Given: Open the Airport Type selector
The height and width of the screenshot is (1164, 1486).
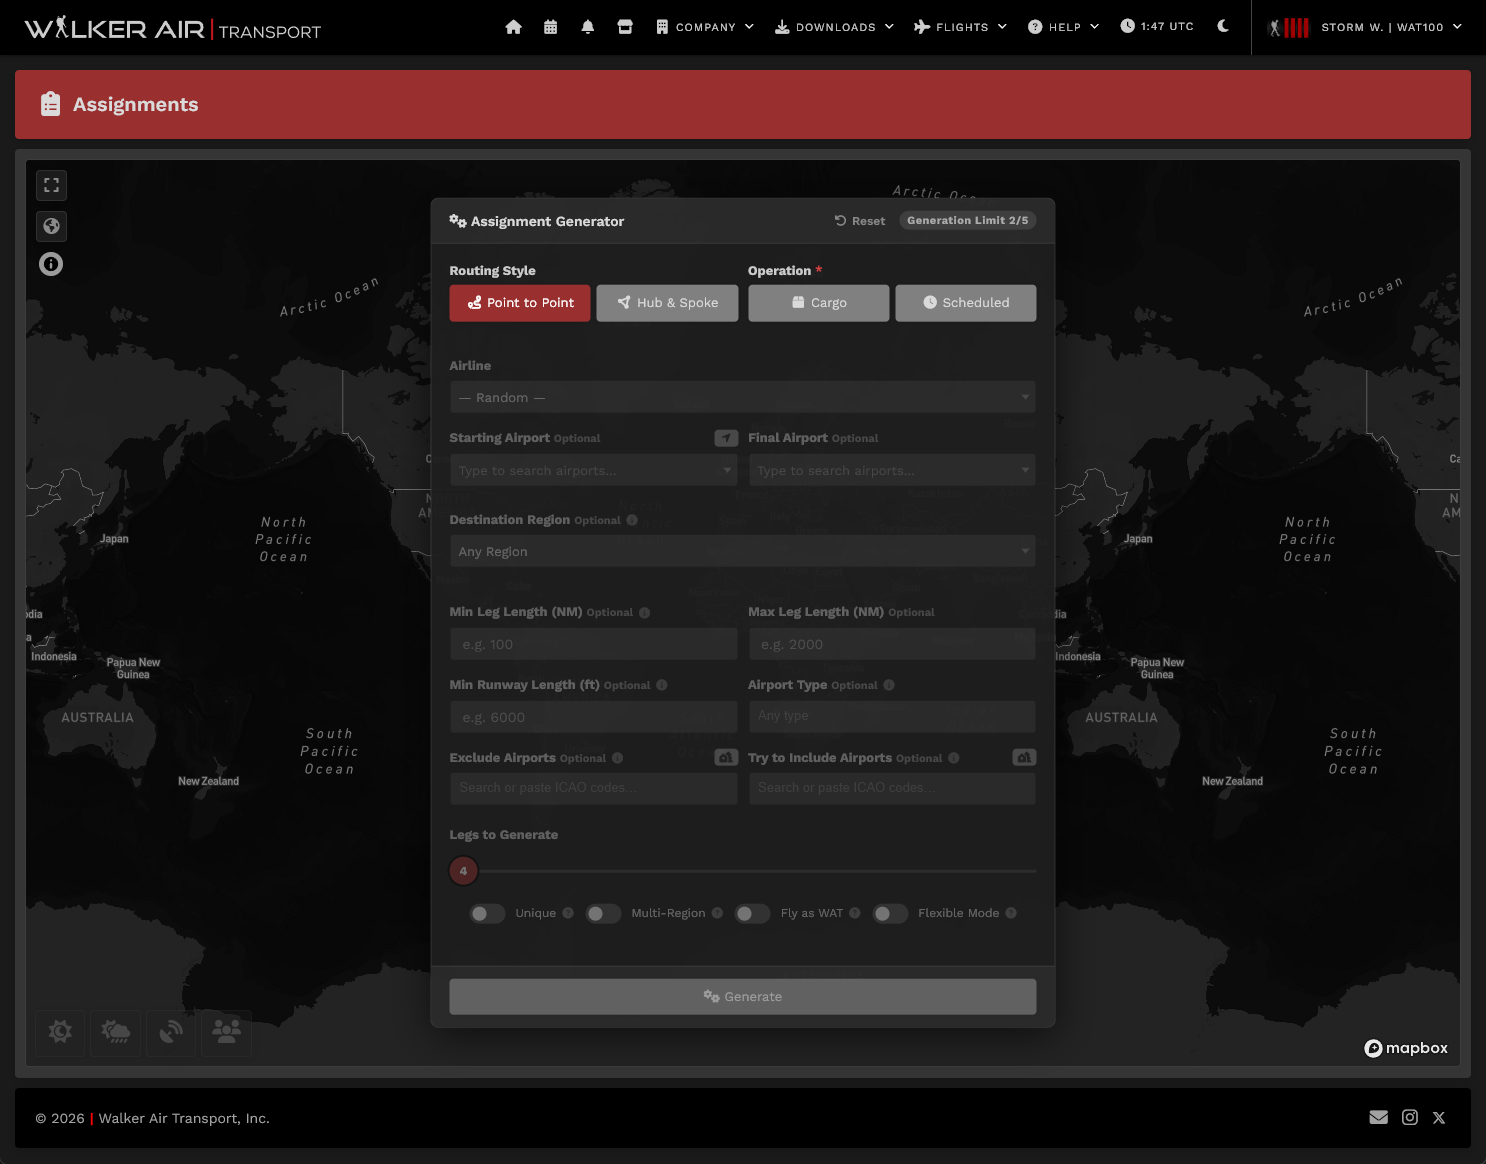Looking at the screenshot, I should point(892,716).
